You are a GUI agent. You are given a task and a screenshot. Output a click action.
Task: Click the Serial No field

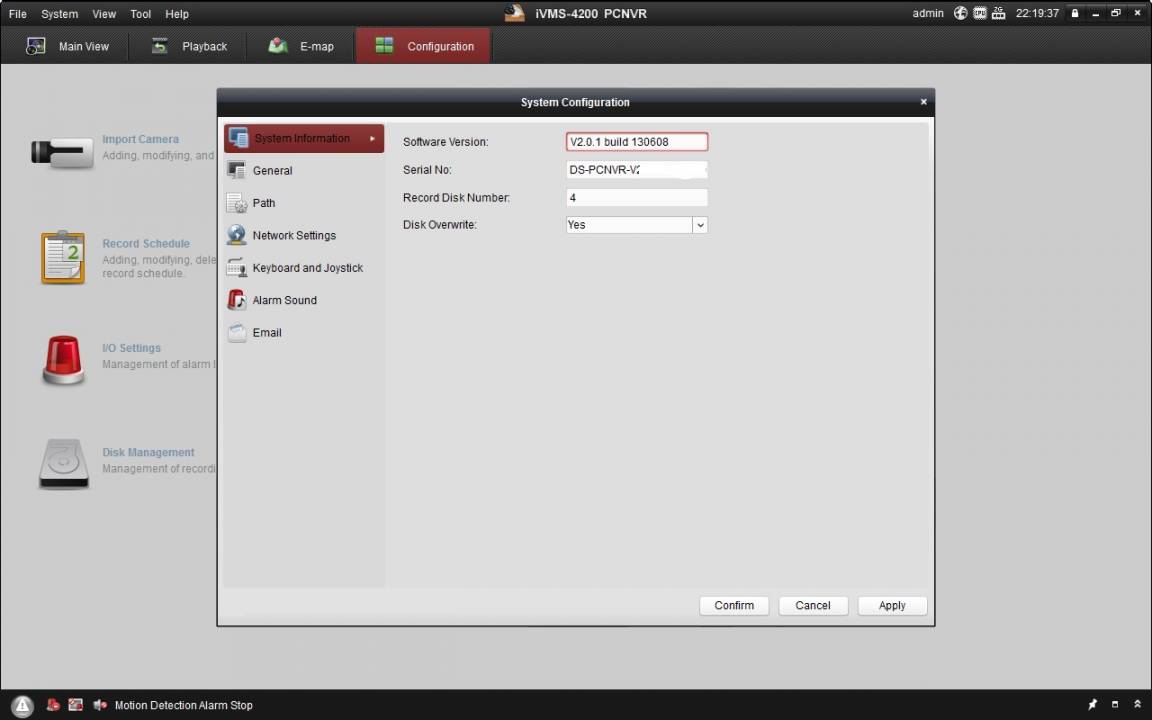pyautogui.click(x=637, y=170)
